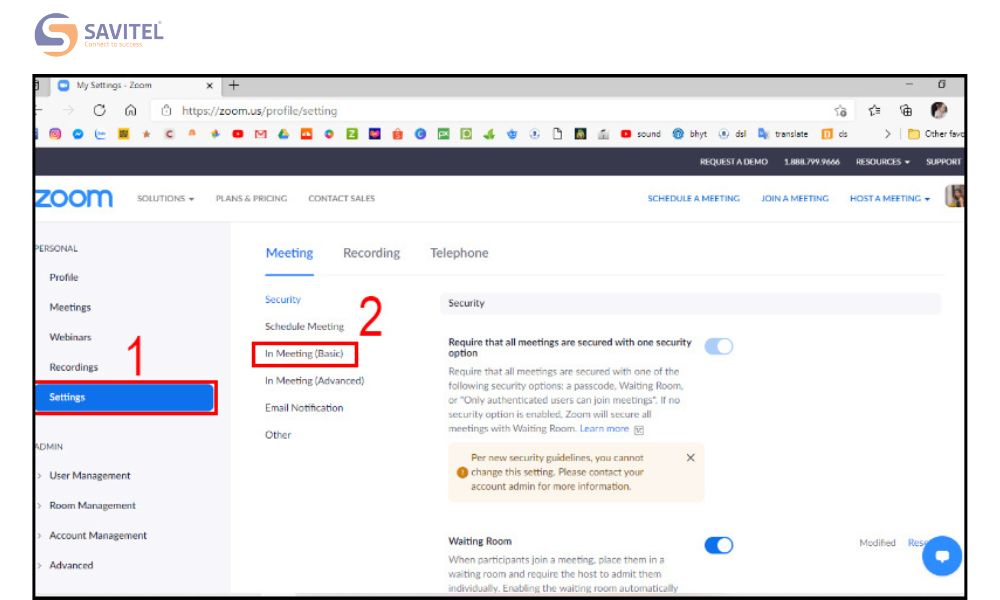The height and width of the screenshot is (600, 1000).
Task: Switch to the Recording tab
Action: coord(371,253)
